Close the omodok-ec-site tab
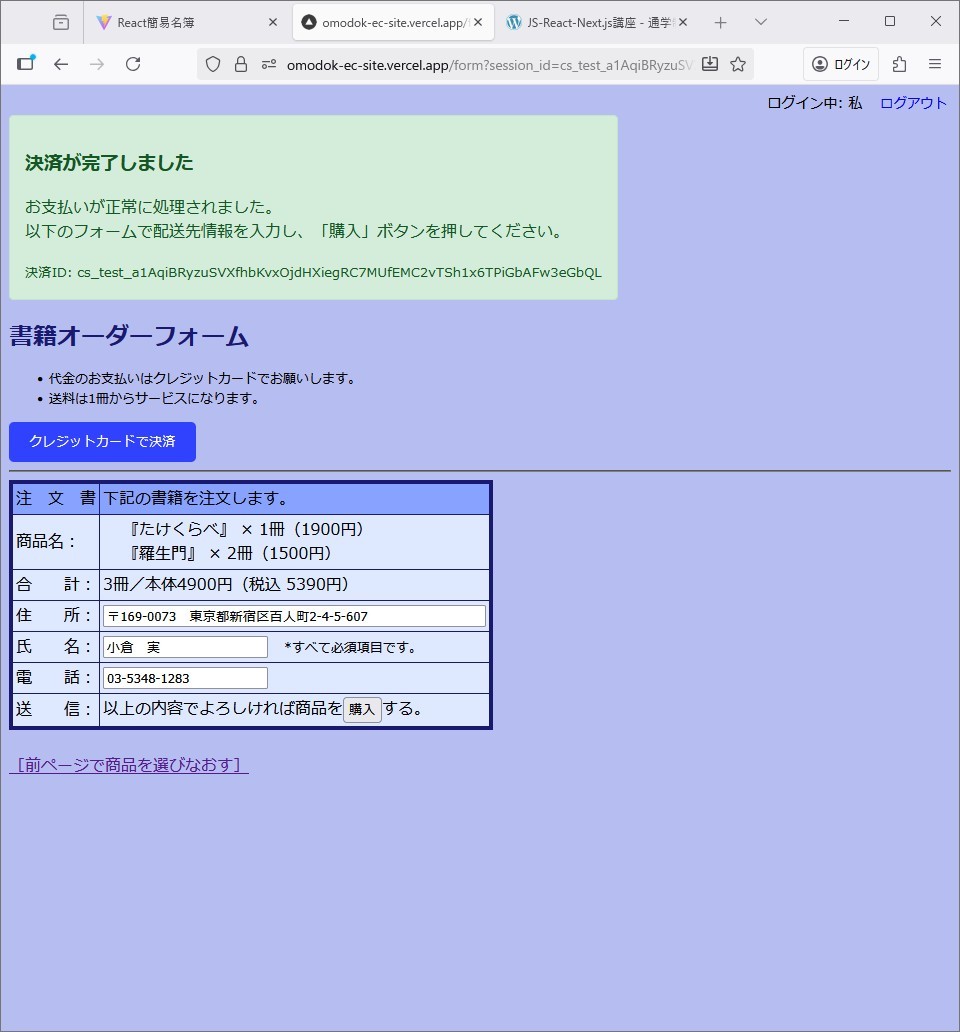Viewport: 960px width, 1032px height. point(477,22)
